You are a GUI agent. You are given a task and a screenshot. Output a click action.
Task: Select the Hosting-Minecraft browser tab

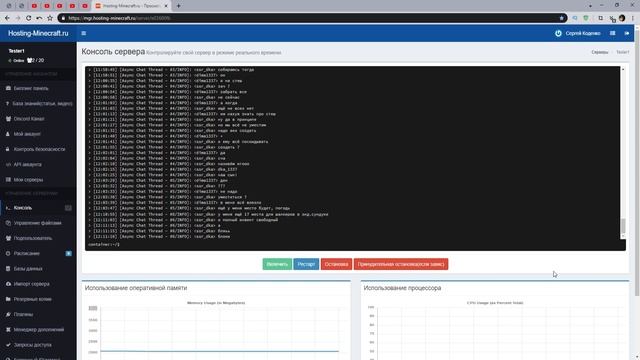tap(131, 6)
